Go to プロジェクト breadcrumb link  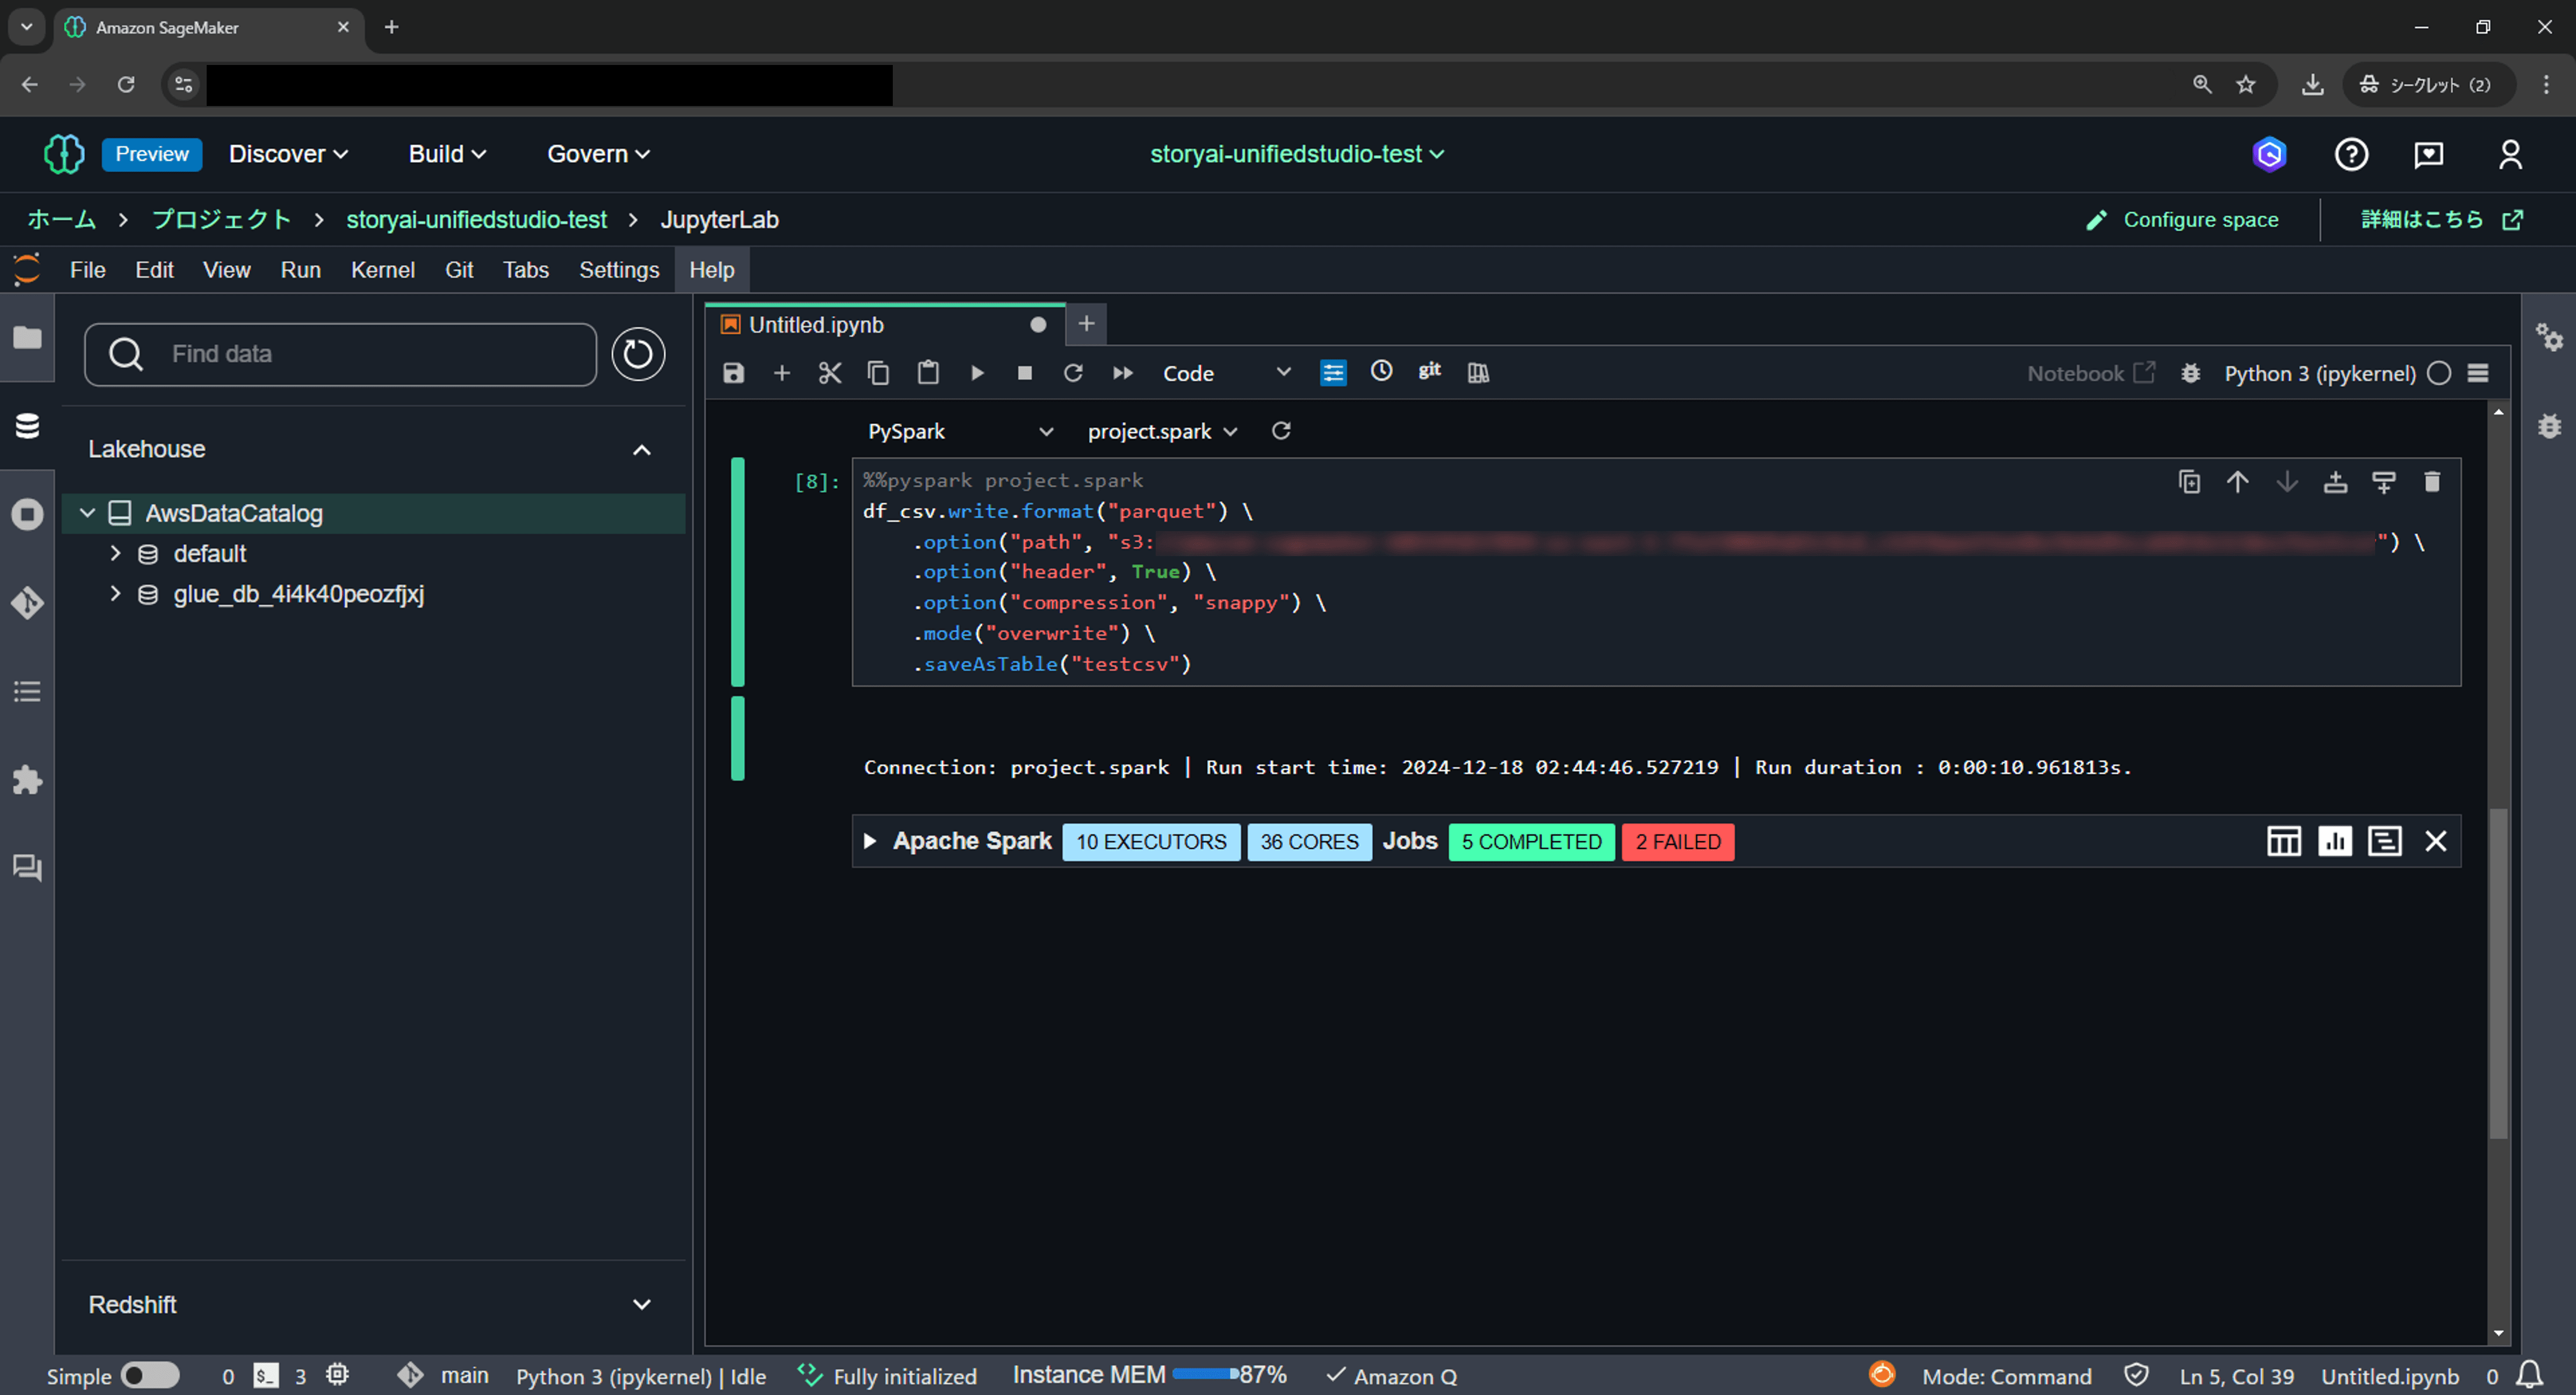tap(221, 220)
